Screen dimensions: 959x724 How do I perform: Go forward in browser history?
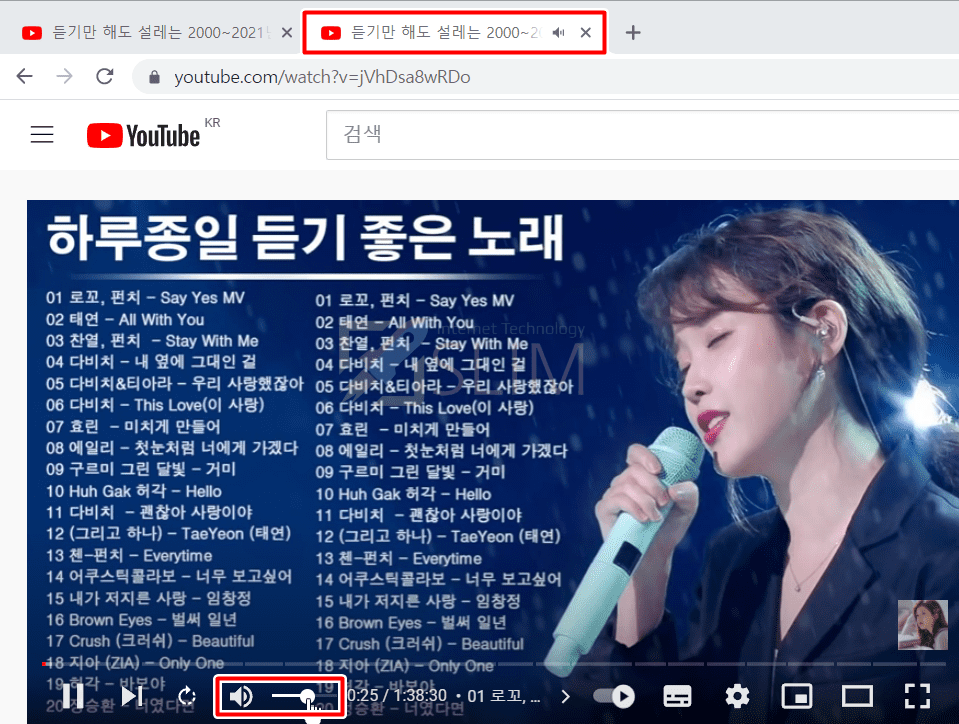[x=64, y=76]
